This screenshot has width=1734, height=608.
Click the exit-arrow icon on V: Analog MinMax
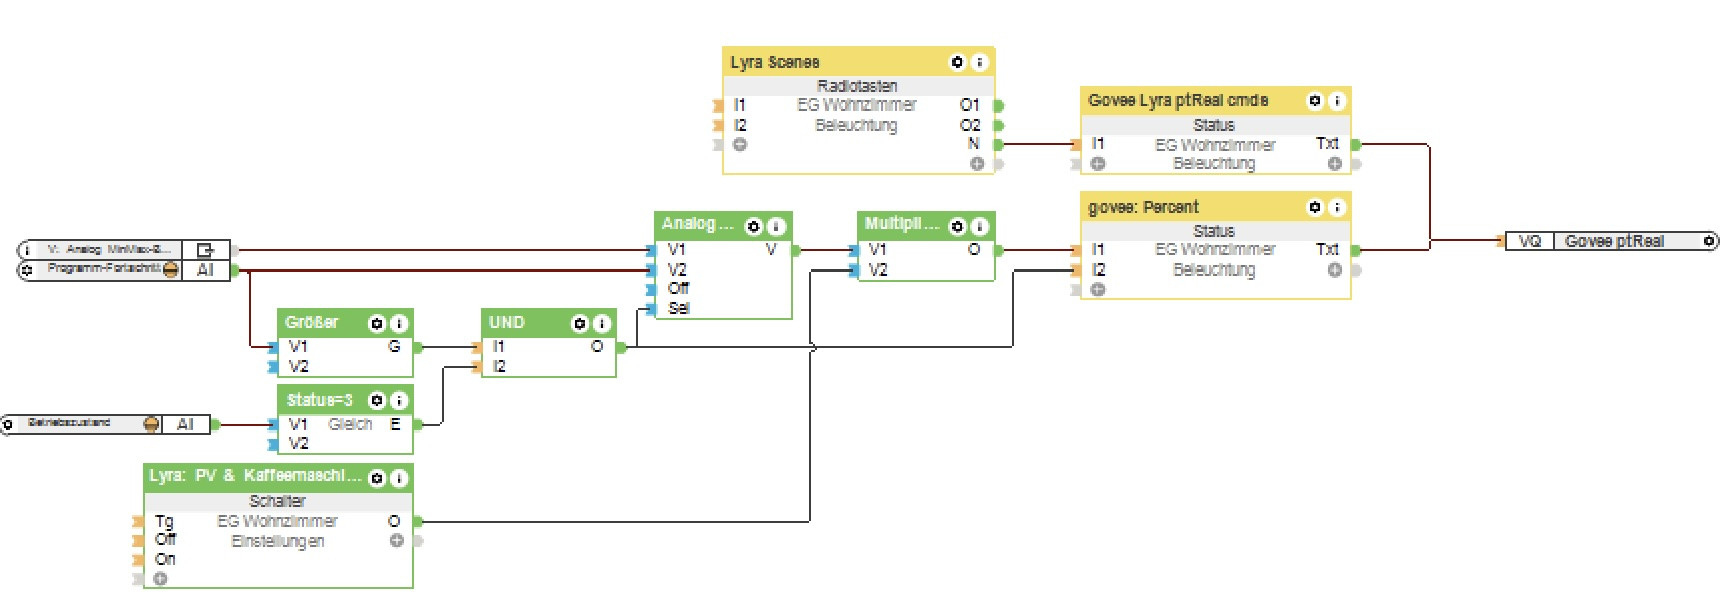pos(205,250)
